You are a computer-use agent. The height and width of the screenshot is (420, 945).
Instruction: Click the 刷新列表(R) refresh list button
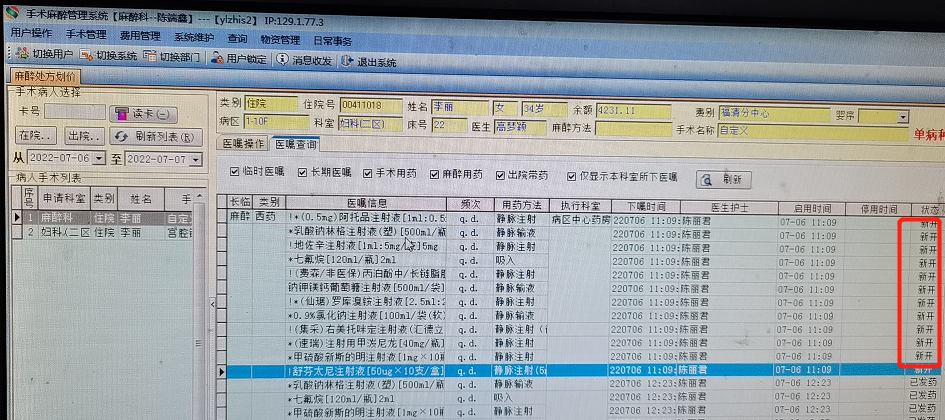pos(157,137)
